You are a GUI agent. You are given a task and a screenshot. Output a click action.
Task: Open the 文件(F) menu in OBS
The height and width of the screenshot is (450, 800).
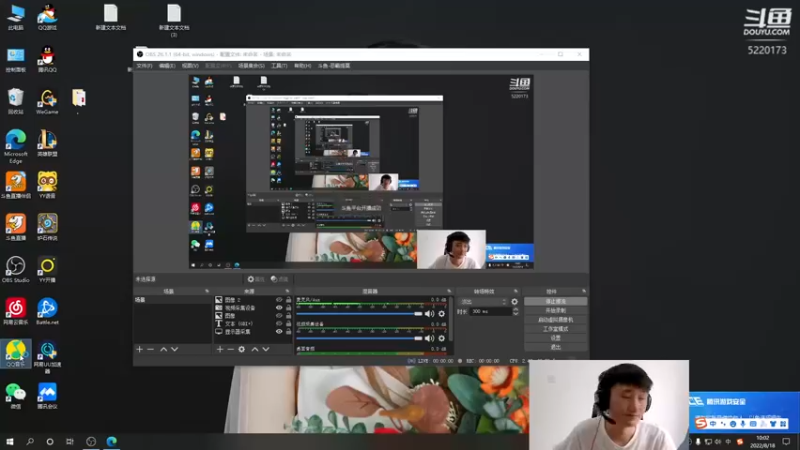tap(144, 66)
